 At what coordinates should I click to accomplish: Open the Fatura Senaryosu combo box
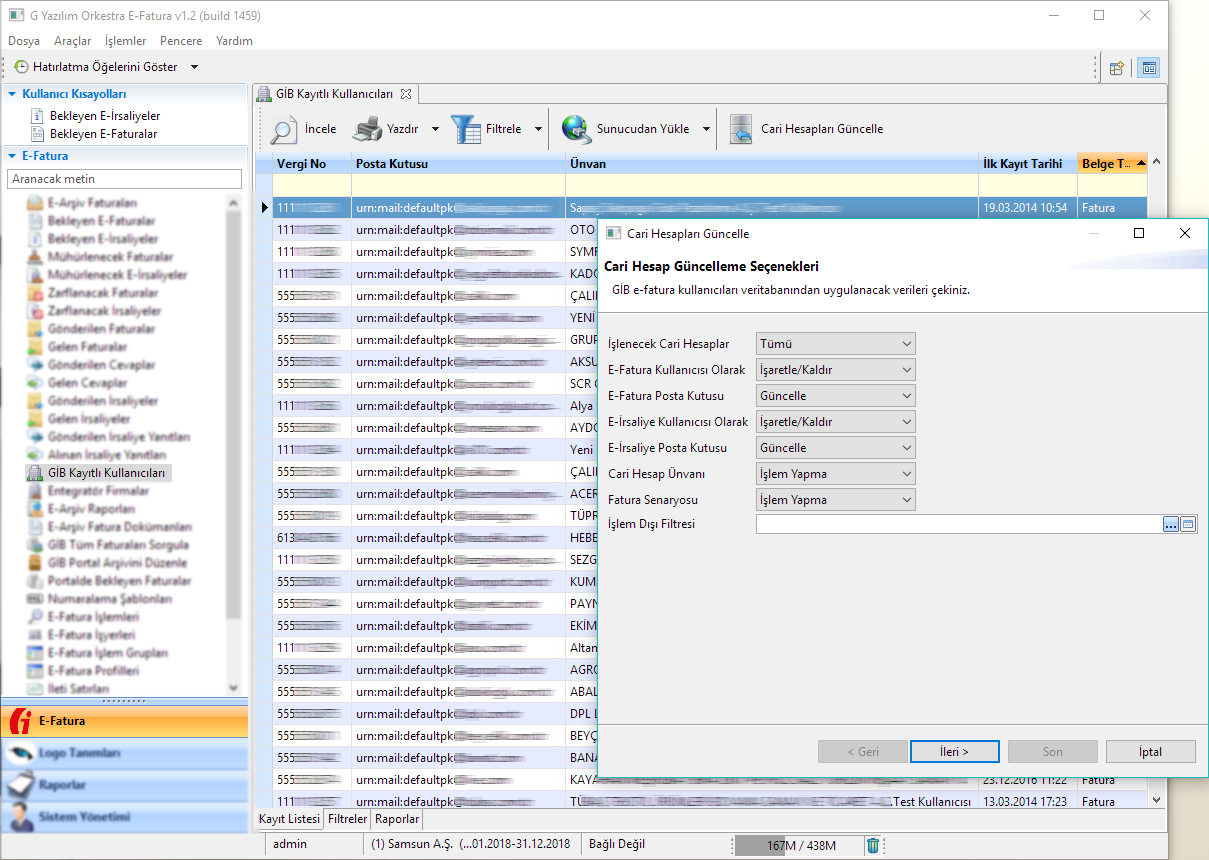[836, 500]
